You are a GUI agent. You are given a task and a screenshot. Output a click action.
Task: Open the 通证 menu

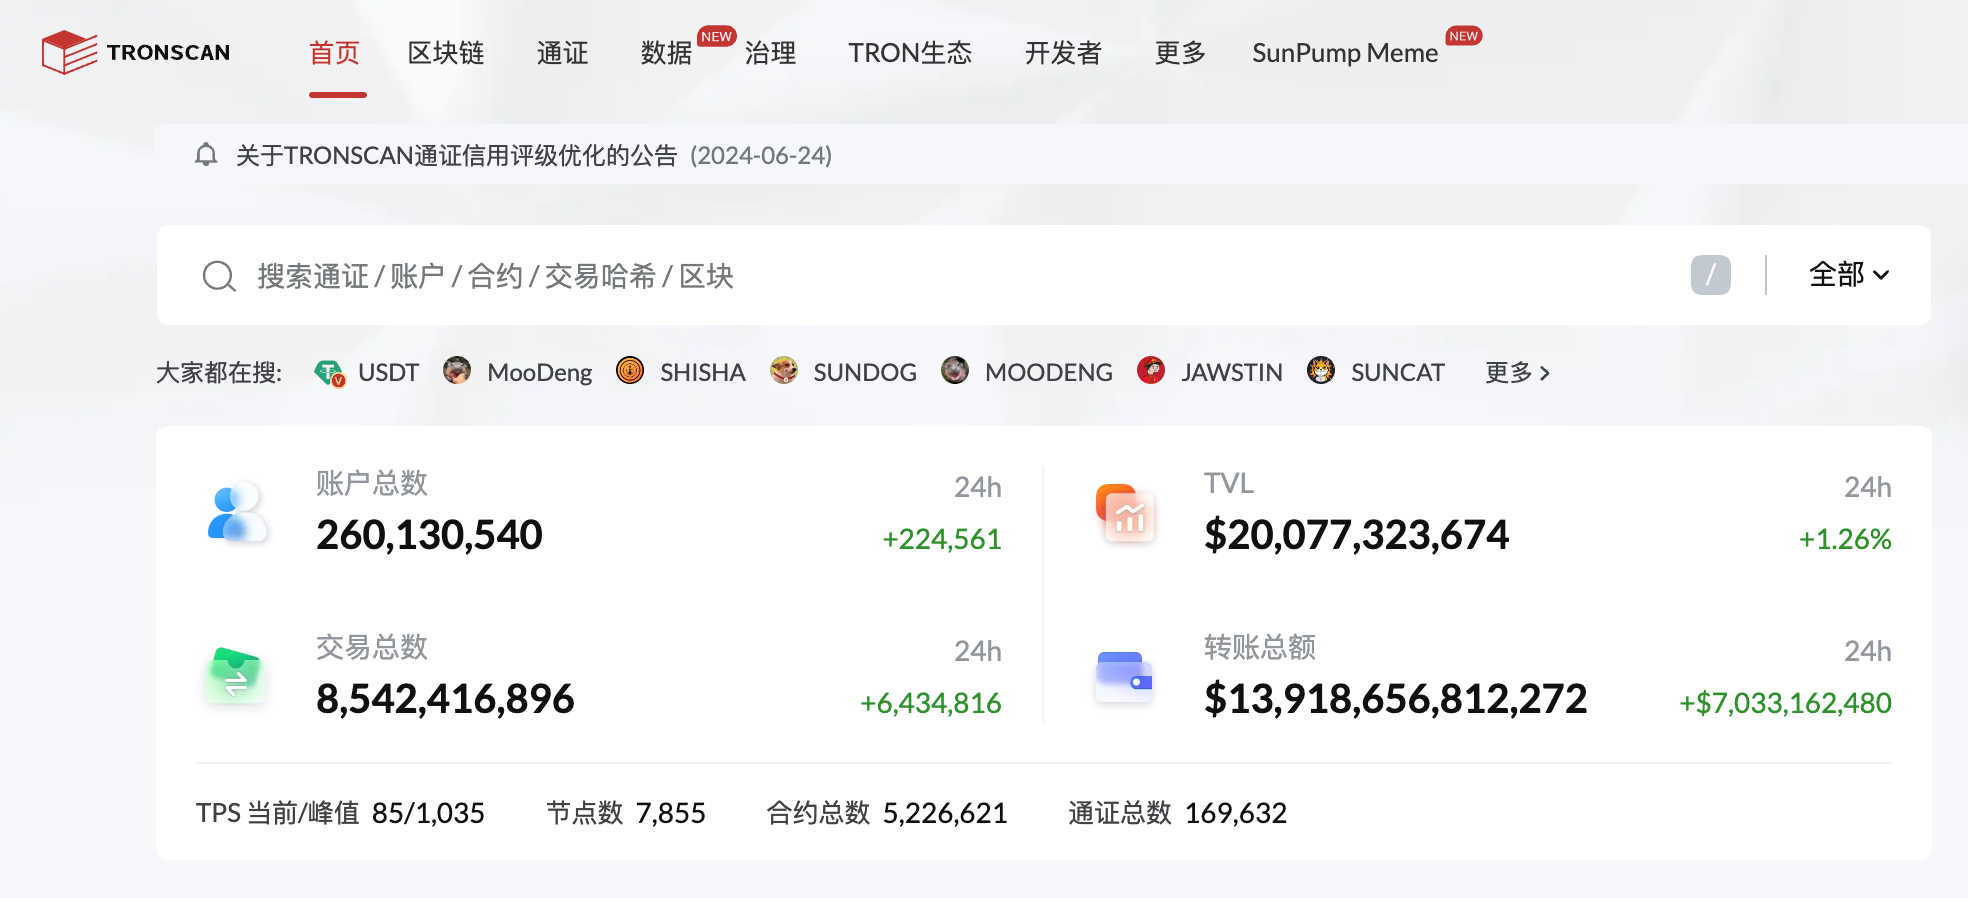562,53
